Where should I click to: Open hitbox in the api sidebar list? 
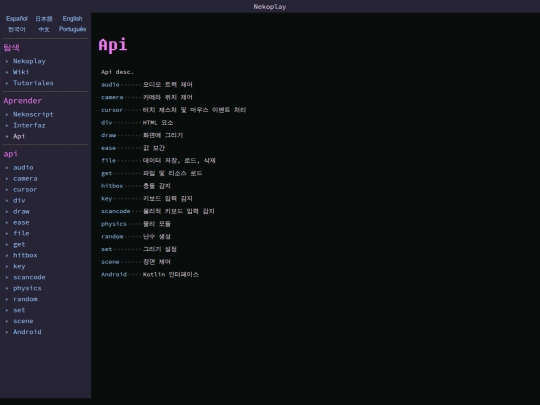click(25, 255)
